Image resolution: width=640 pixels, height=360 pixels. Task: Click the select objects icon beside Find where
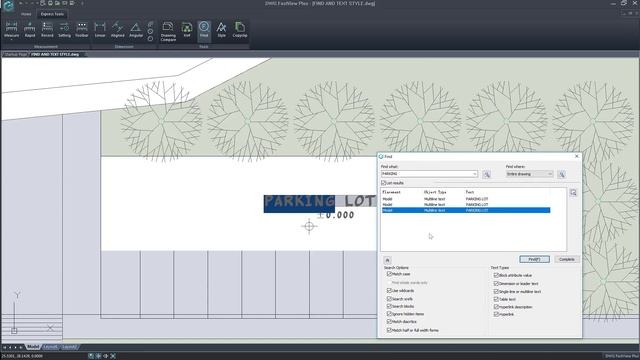click(562, 174)
